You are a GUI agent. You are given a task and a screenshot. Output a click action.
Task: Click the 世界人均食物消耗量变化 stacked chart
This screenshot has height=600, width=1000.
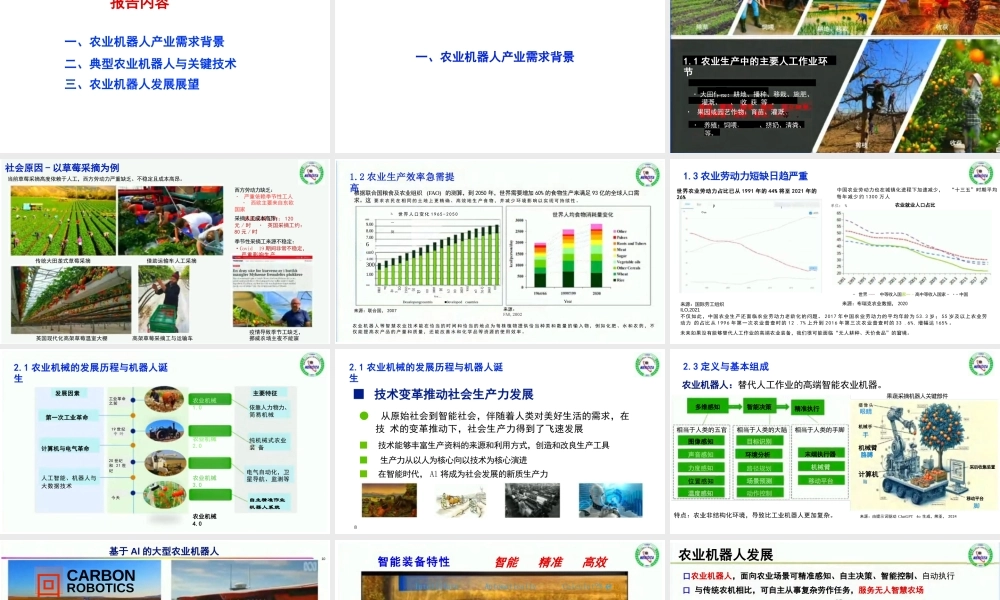pos(578,257)
